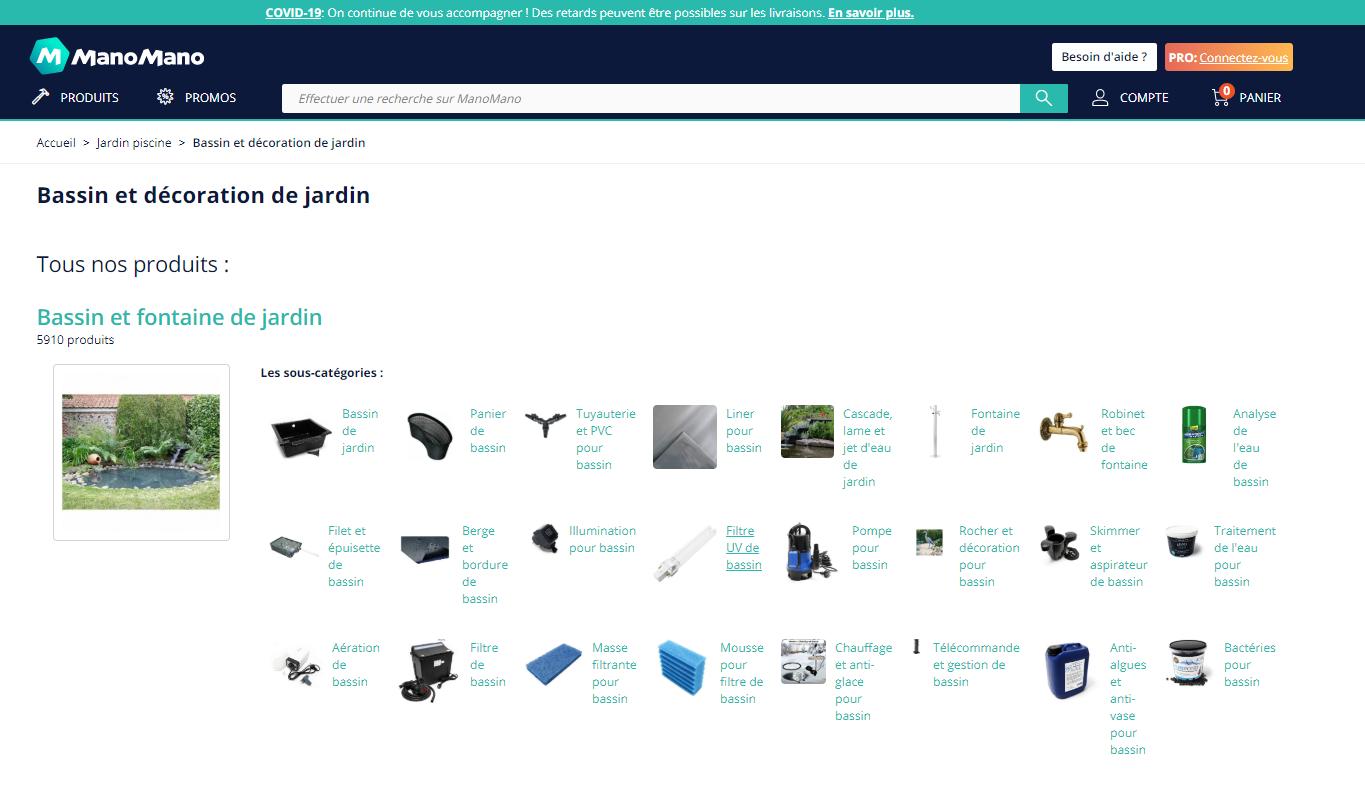This screenshot has width=1365, height=789.
Task: Click the Bassin de jardin black basin image
Action: [301, 437]
